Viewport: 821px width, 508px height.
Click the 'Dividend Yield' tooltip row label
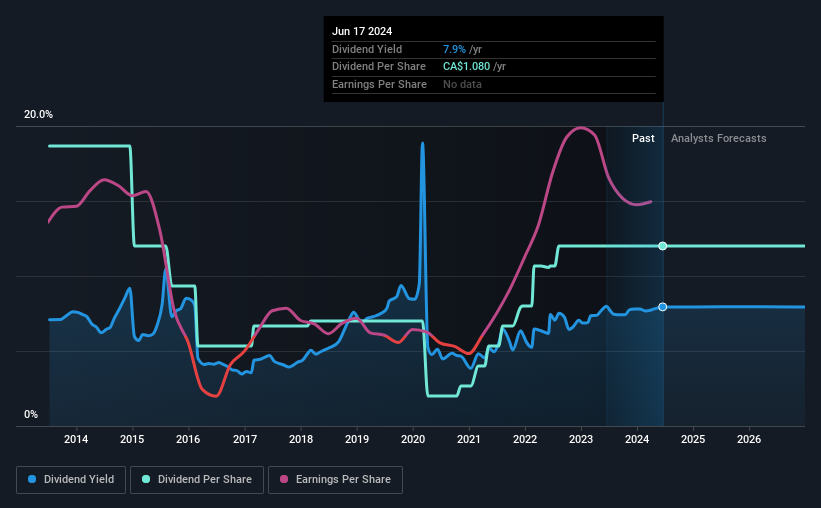(x=367, y=49)
